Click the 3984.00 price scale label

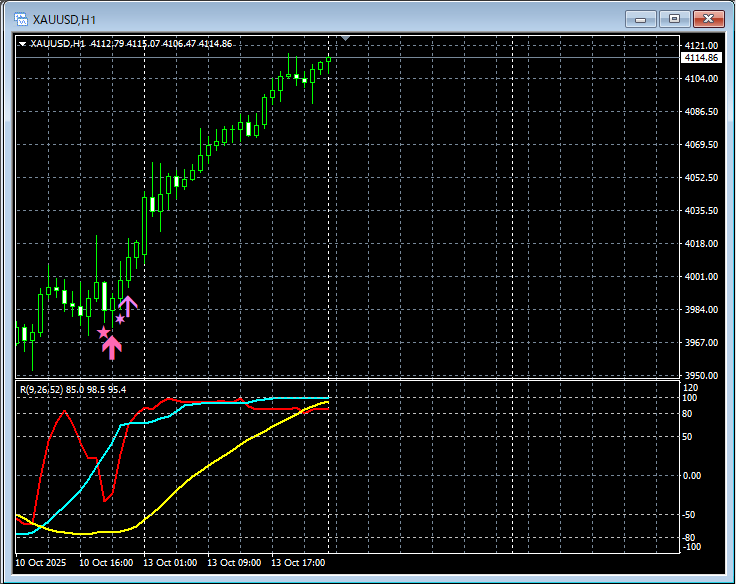pos(701,309)
